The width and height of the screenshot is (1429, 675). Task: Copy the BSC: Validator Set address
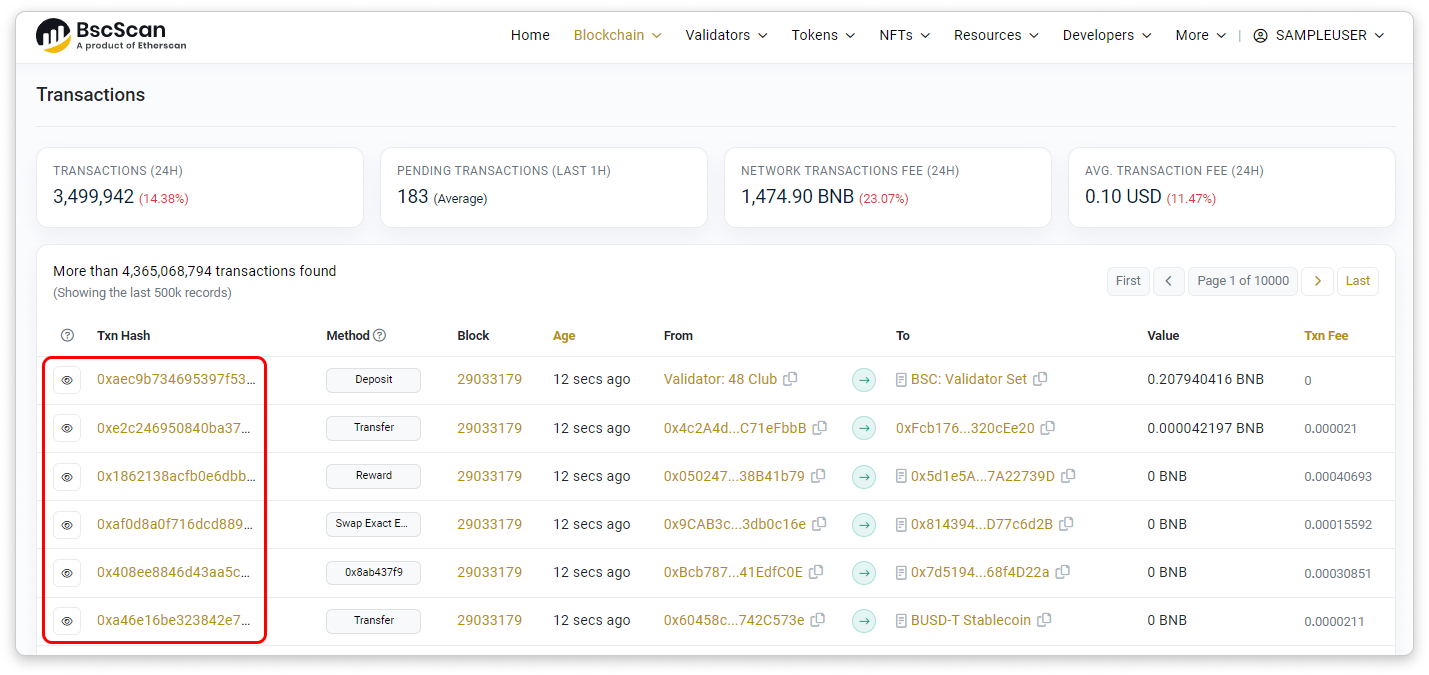click(x=1040, y=379)
